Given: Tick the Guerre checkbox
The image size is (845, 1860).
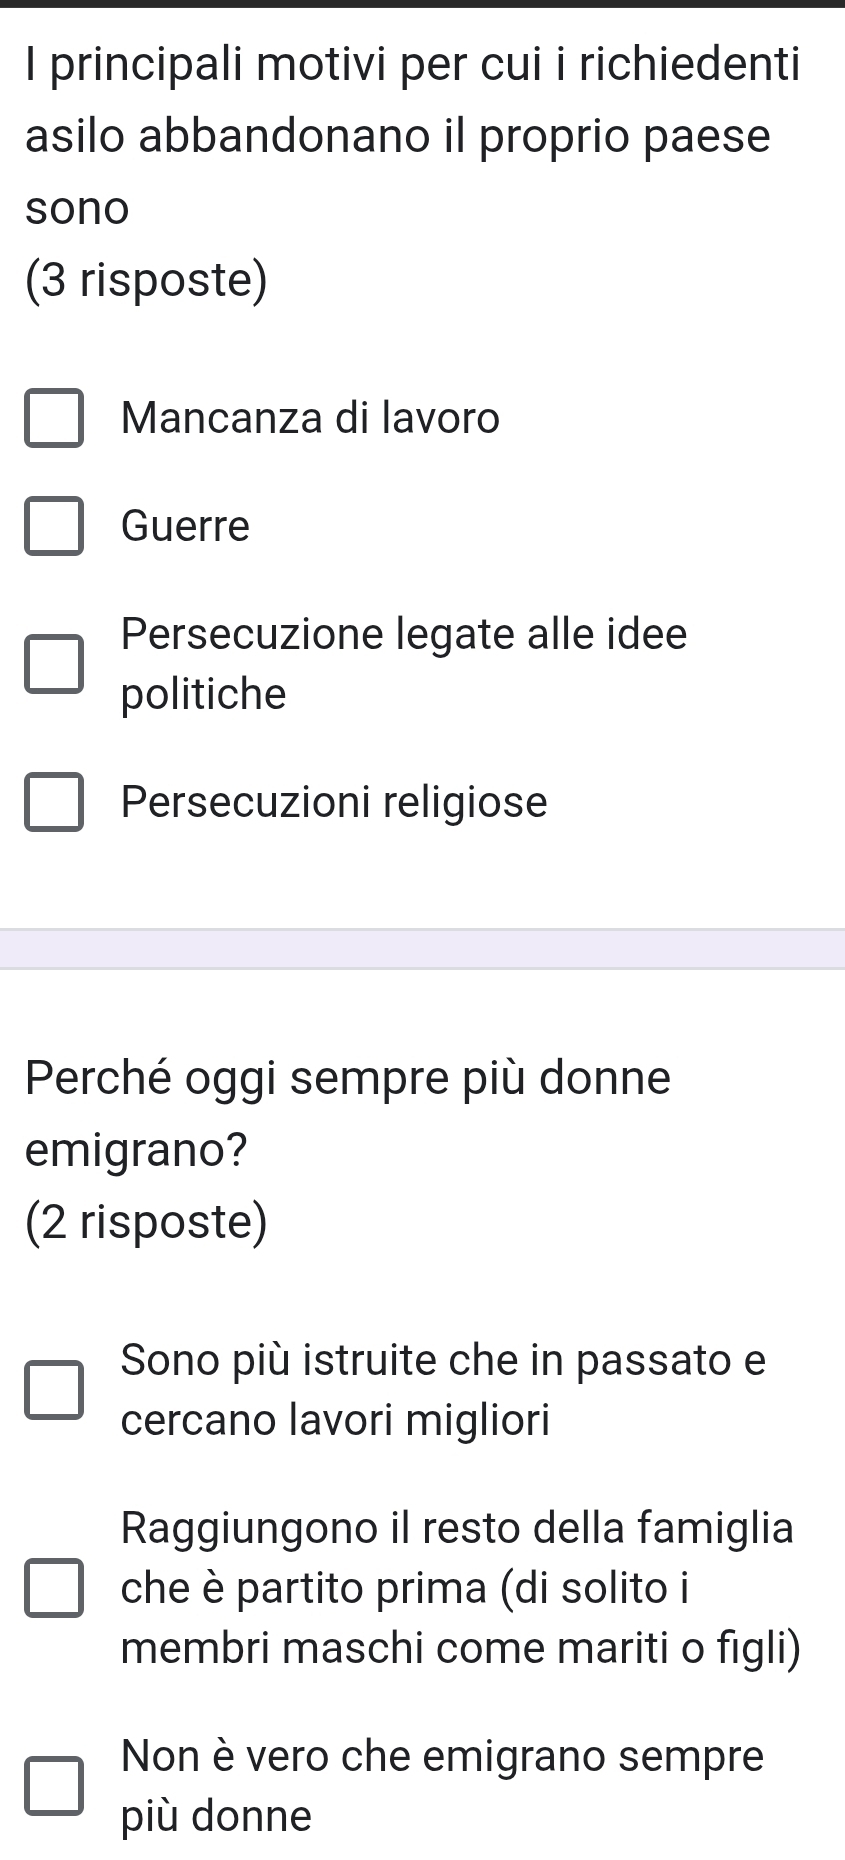Looking at the screenshot, I should [x=54, y=527].
